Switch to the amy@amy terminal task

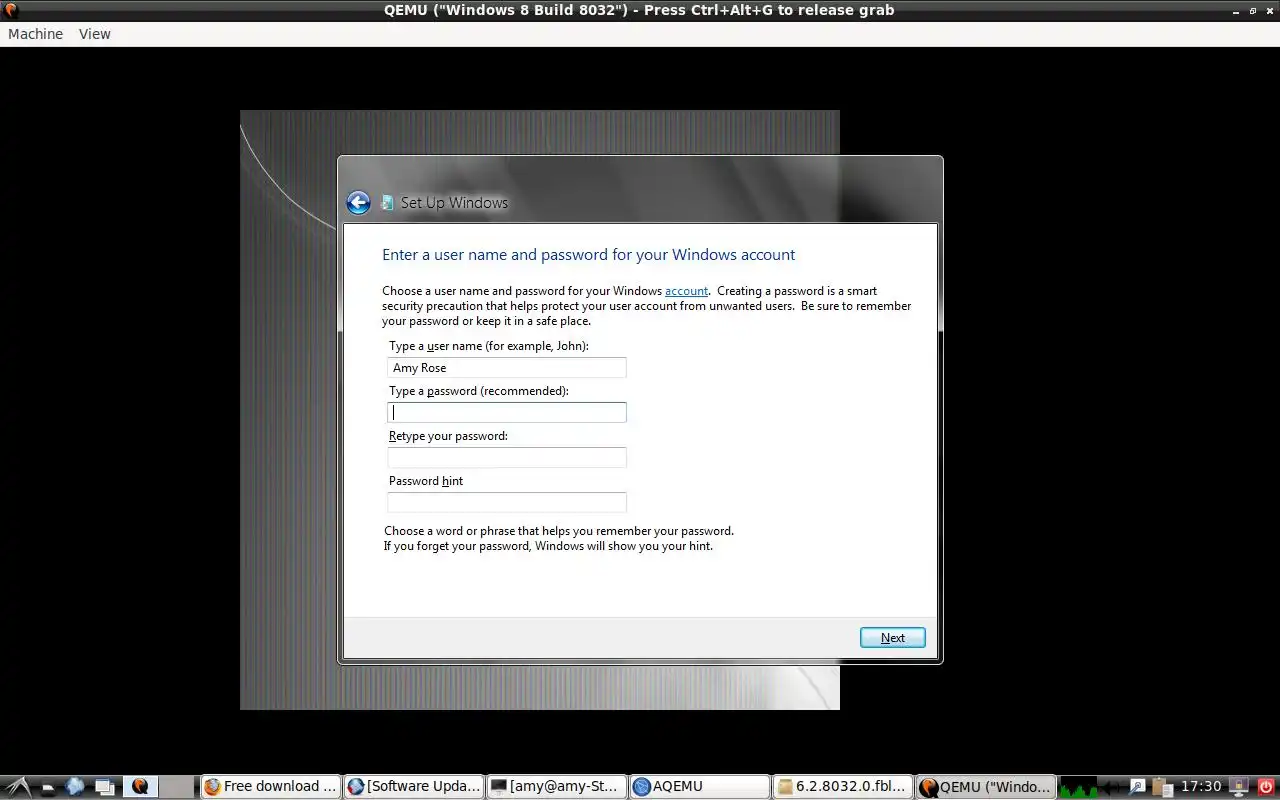[556, 787]
